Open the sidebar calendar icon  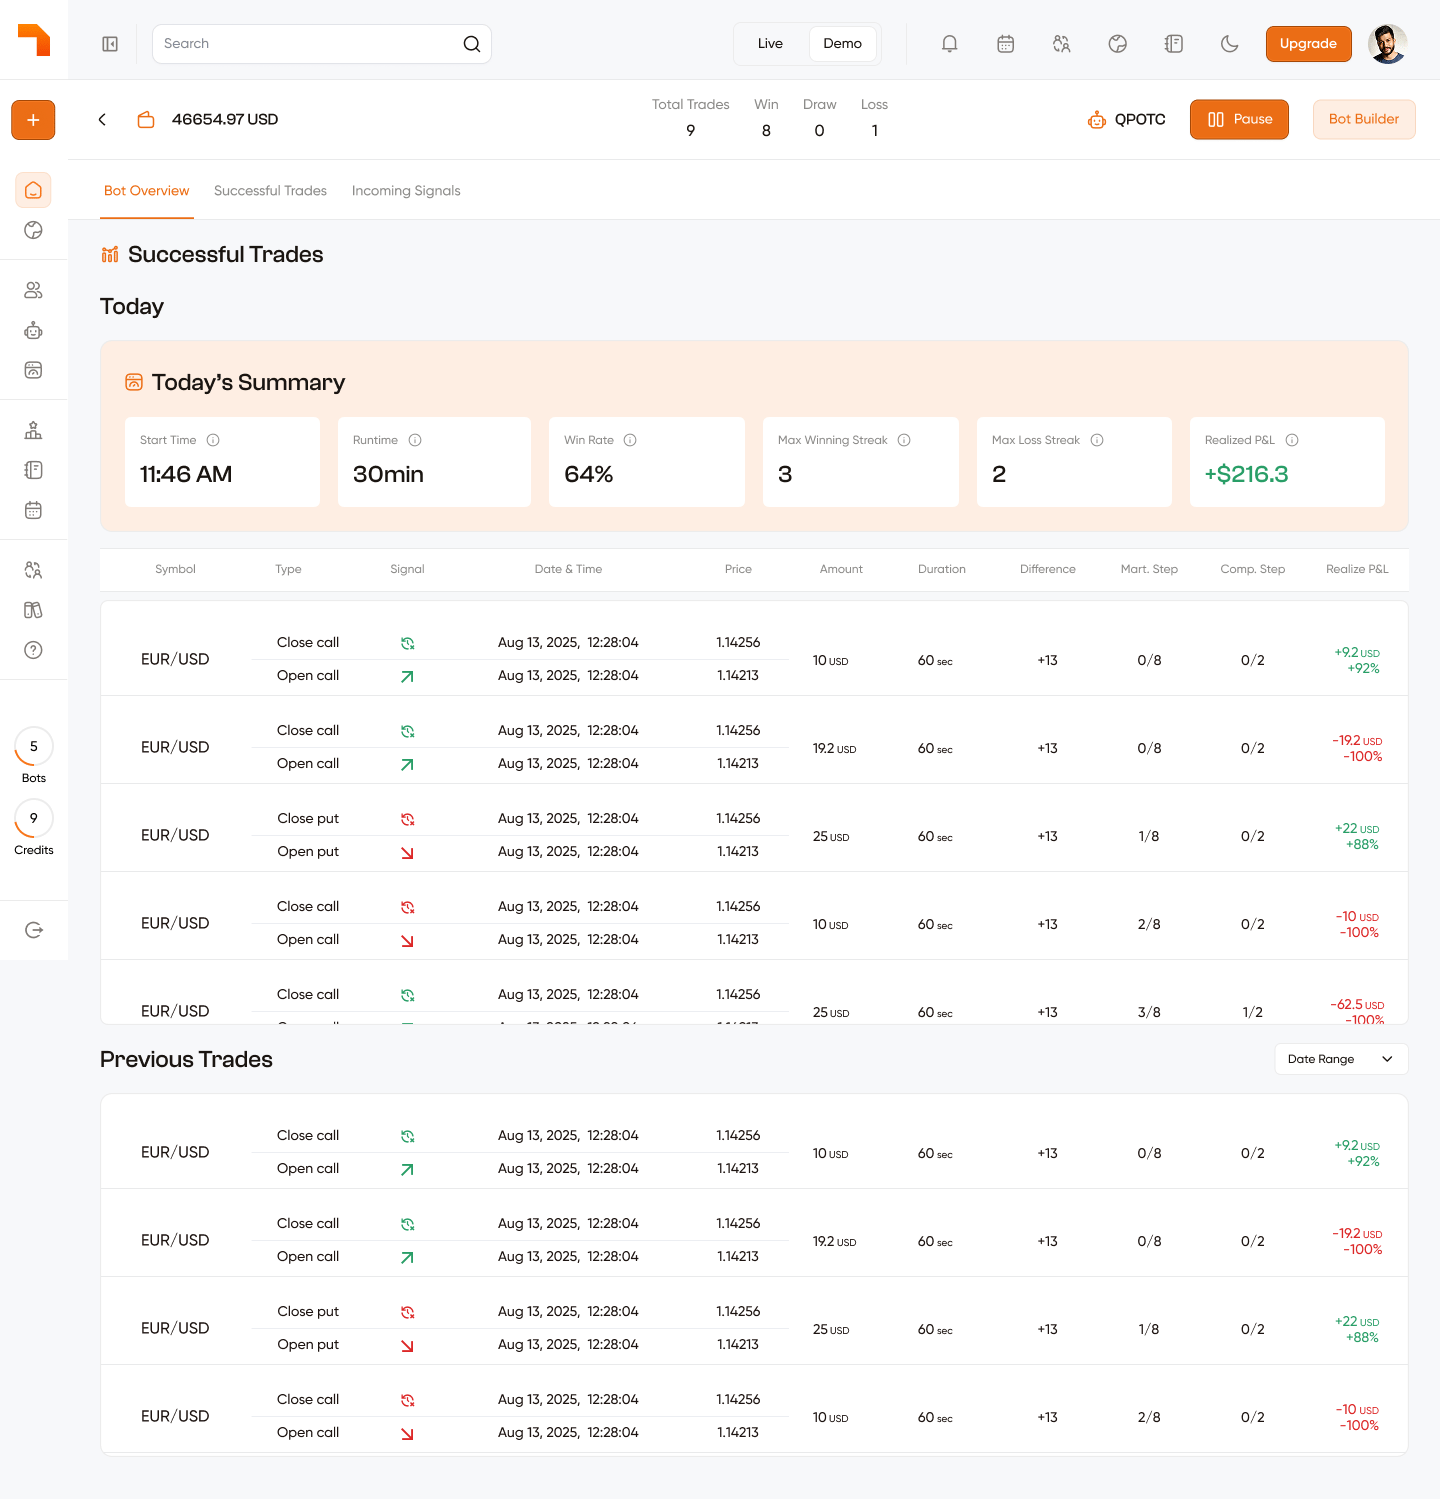pos(33,510)
